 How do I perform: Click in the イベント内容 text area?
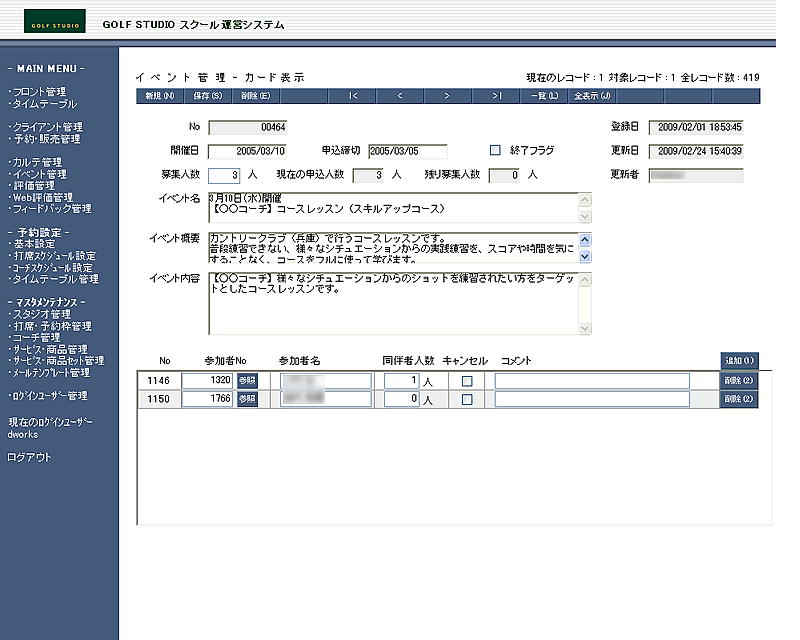pyautogui.click(x=393, y=304)
